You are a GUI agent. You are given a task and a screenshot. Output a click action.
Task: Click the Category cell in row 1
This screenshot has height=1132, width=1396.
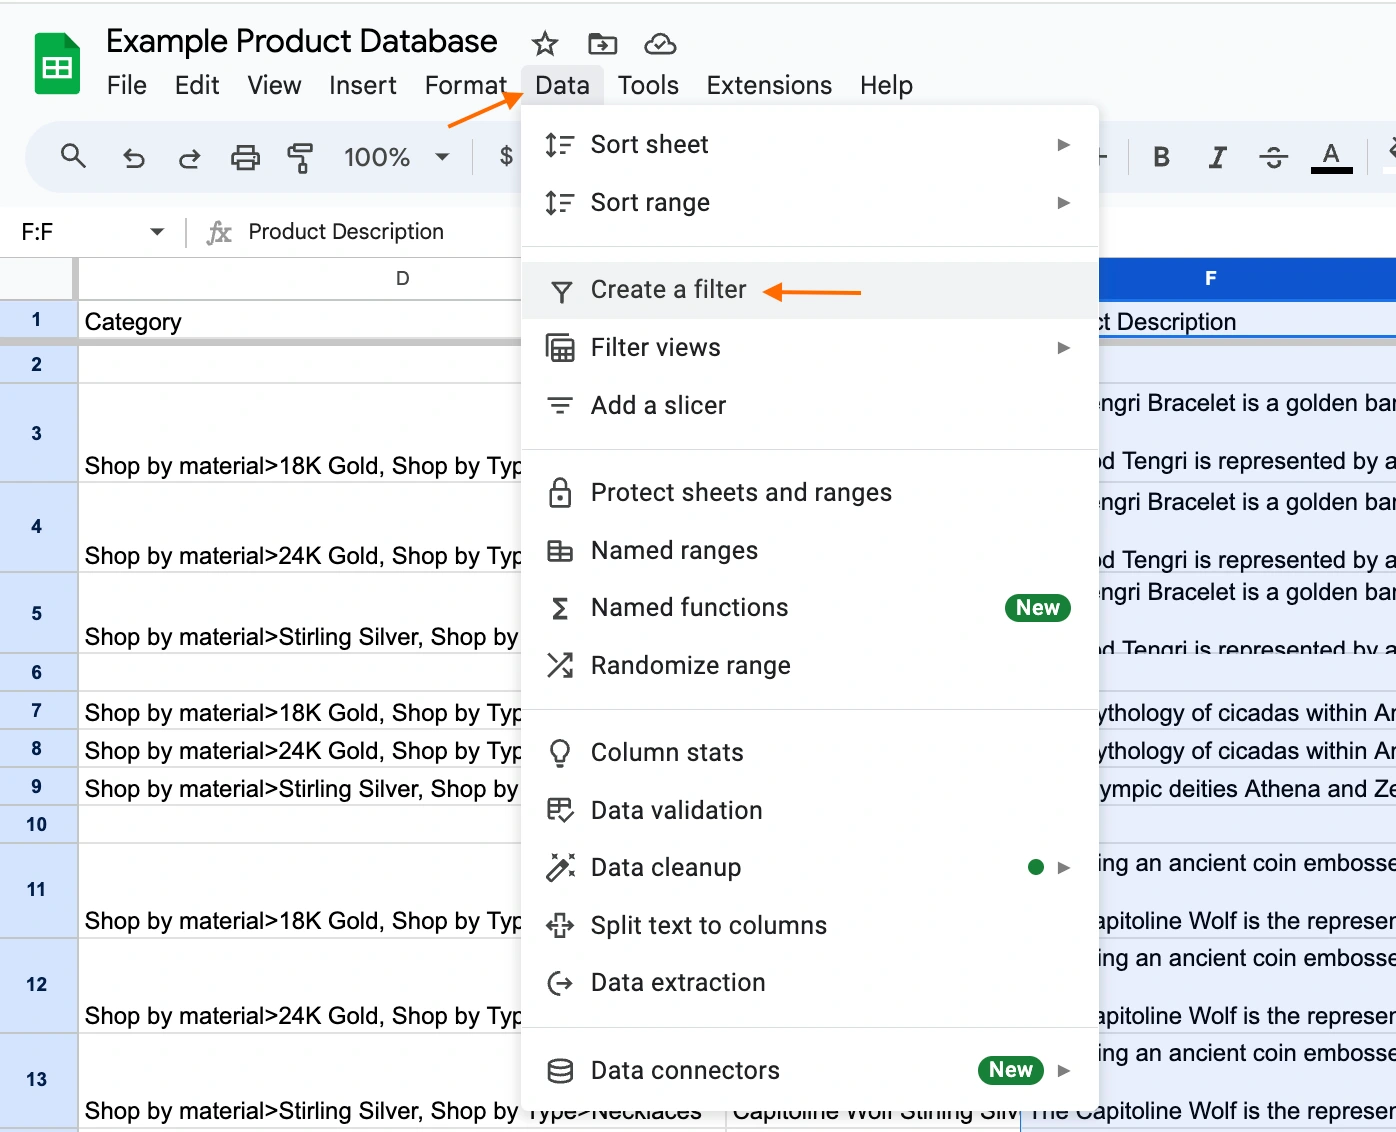(x=300, y=322)
